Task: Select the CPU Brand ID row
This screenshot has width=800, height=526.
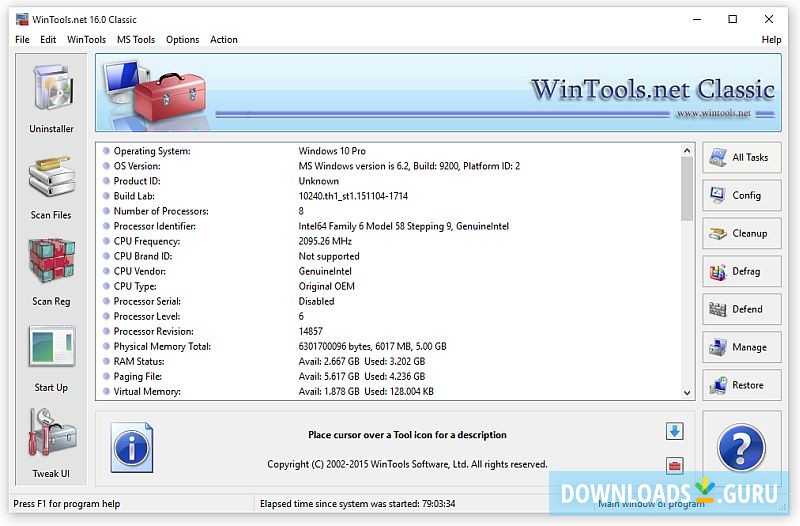Action: point(391,256)
